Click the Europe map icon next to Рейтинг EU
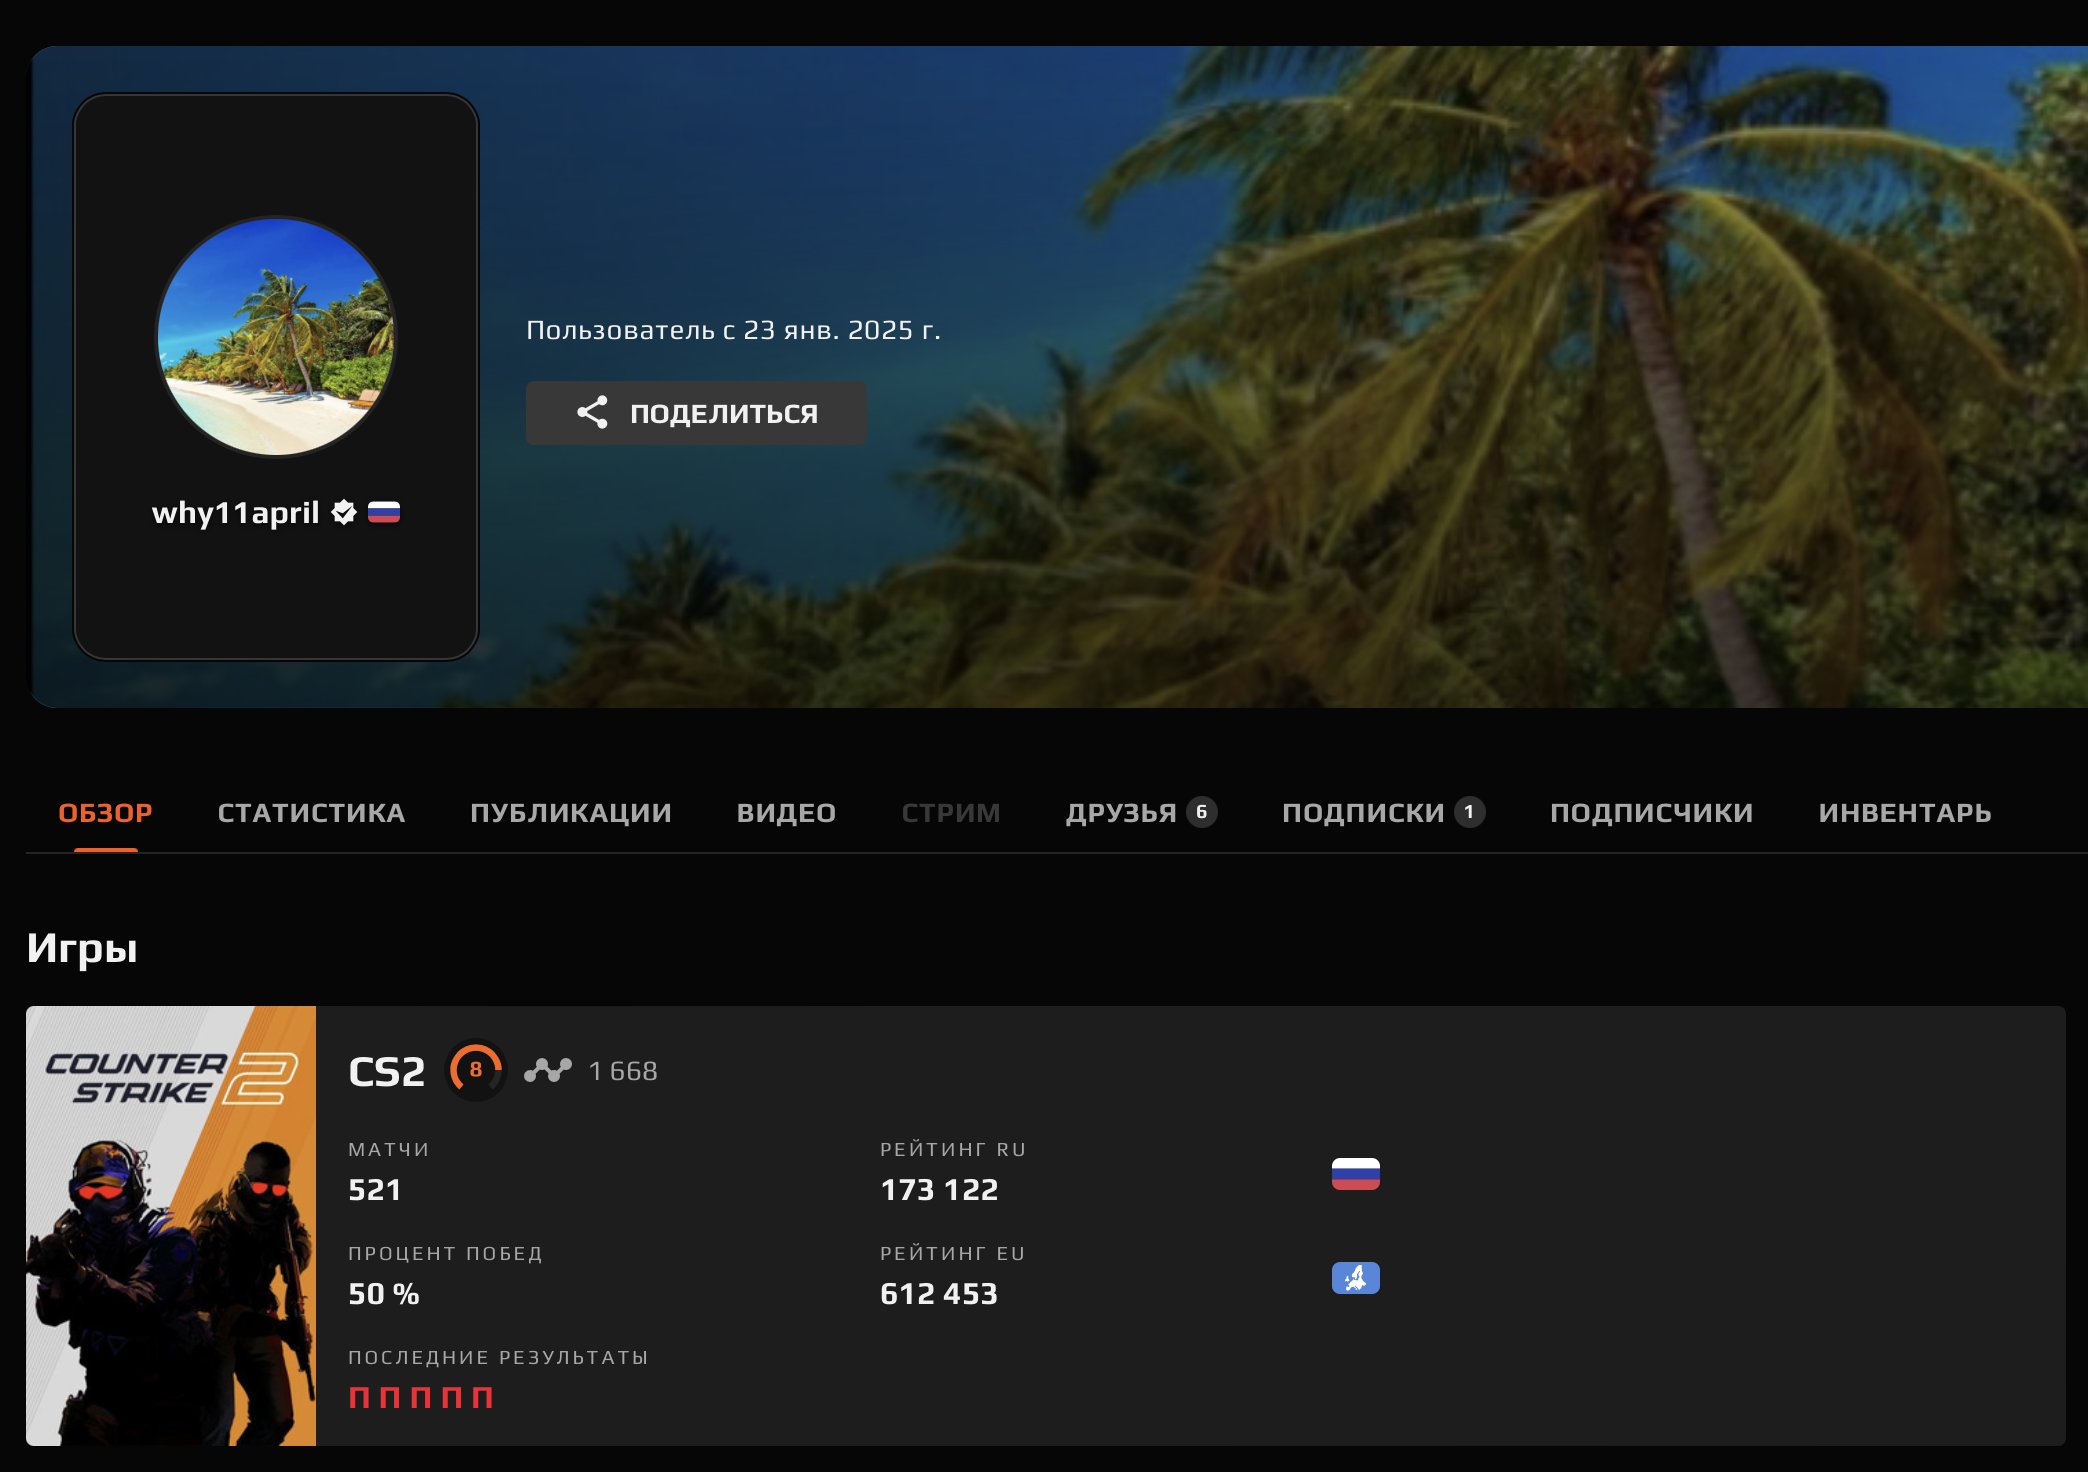The width and height of the screenshot is (2088, 1472). [1356, 1278]
